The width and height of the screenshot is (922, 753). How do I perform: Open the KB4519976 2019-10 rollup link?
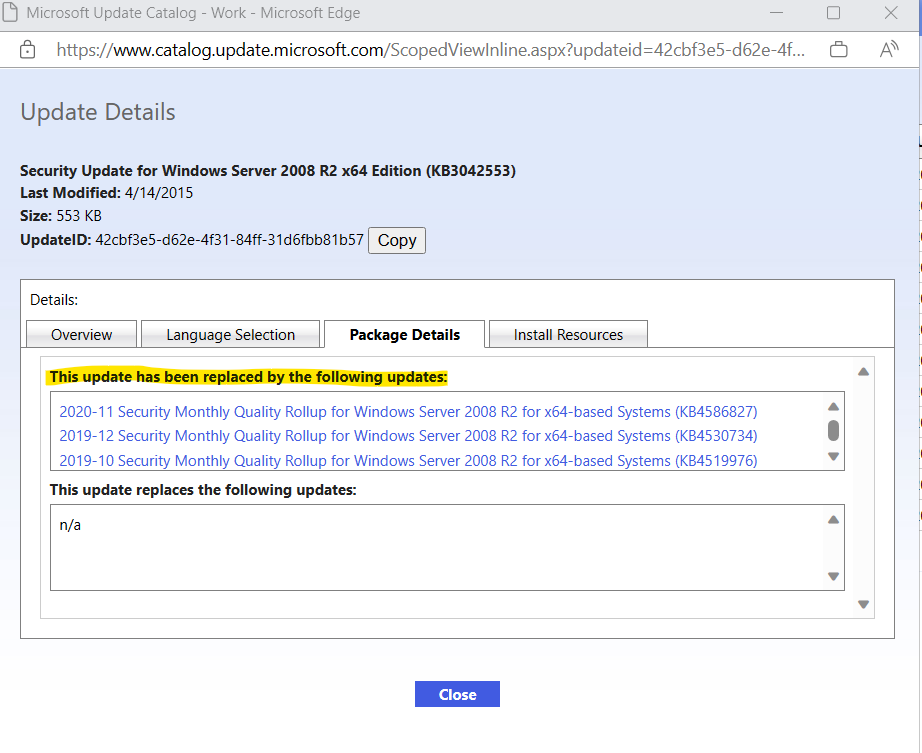pos(408,460)
